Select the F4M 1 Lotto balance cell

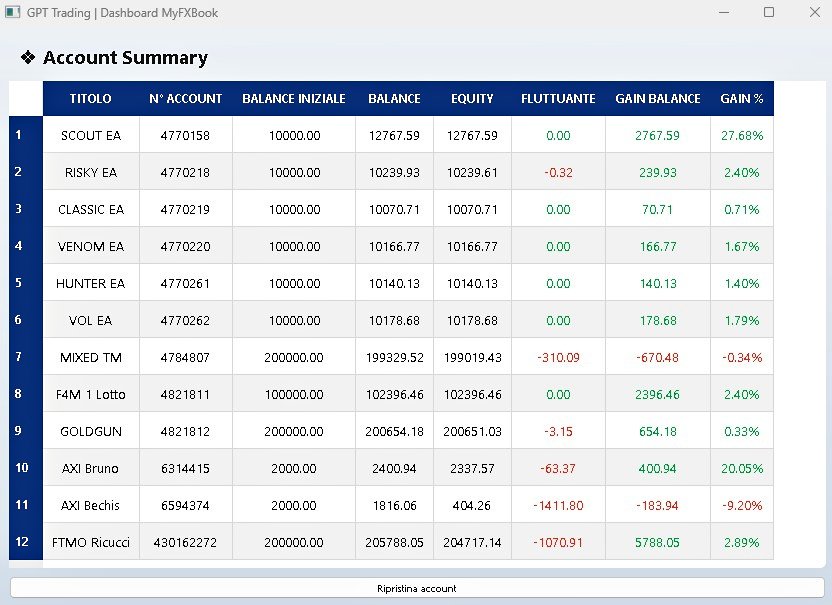395,394
